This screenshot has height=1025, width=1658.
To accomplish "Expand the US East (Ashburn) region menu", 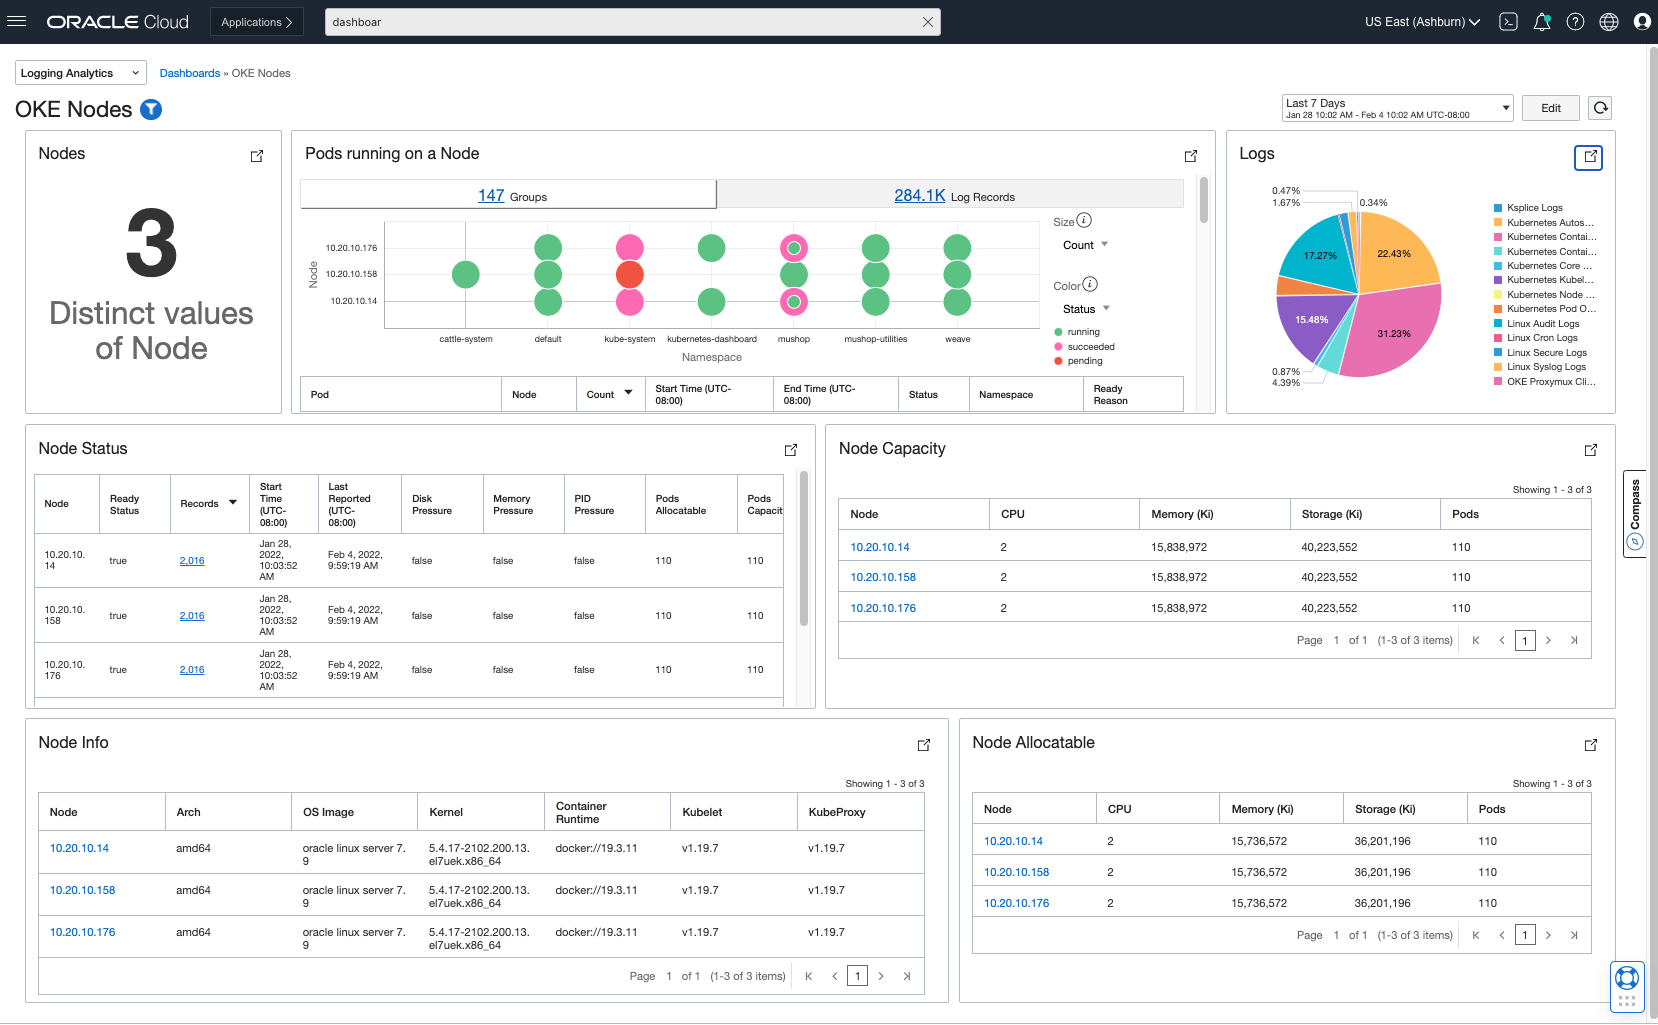I will [x=1421, y=22].
